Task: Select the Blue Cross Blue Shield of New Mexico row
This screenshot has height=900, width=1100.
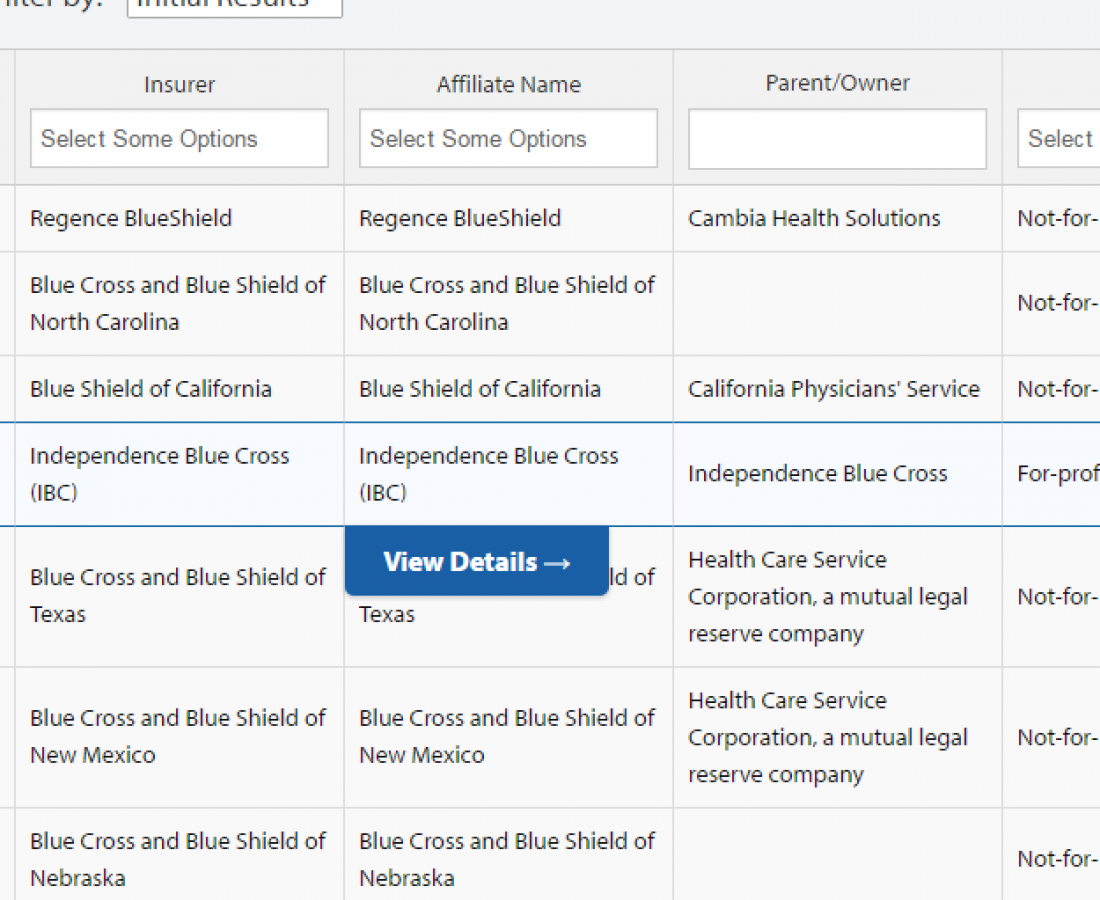Action: (178, 737)
